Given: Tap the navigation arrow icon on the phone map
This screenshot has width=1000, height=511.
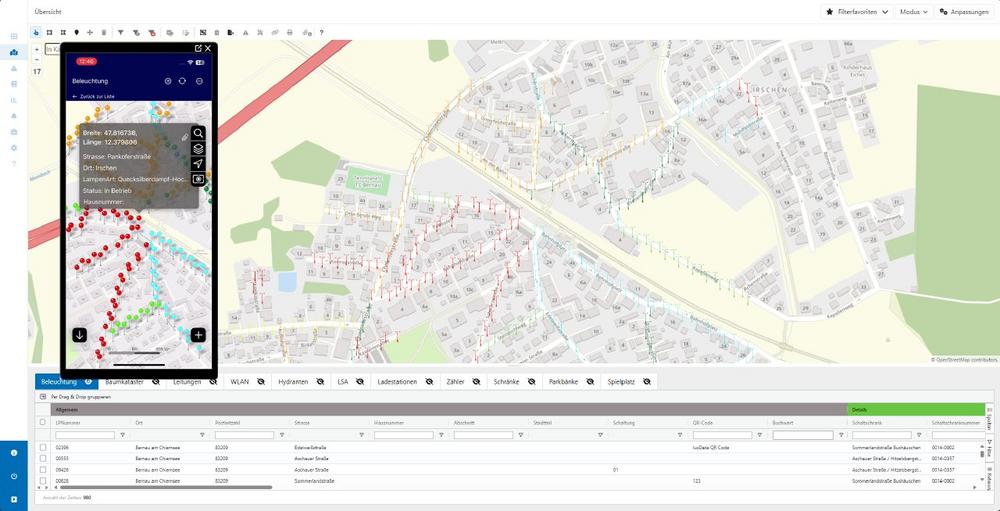Looking at the screenshot, I should coord(199,163).
